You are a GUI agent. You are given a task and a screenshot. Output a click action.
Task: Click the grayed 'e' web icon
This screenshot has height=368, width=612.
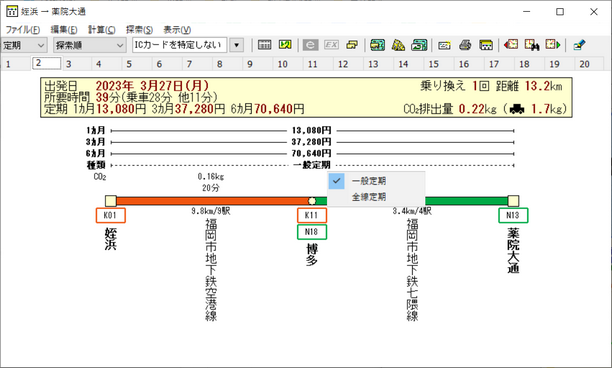310,45
